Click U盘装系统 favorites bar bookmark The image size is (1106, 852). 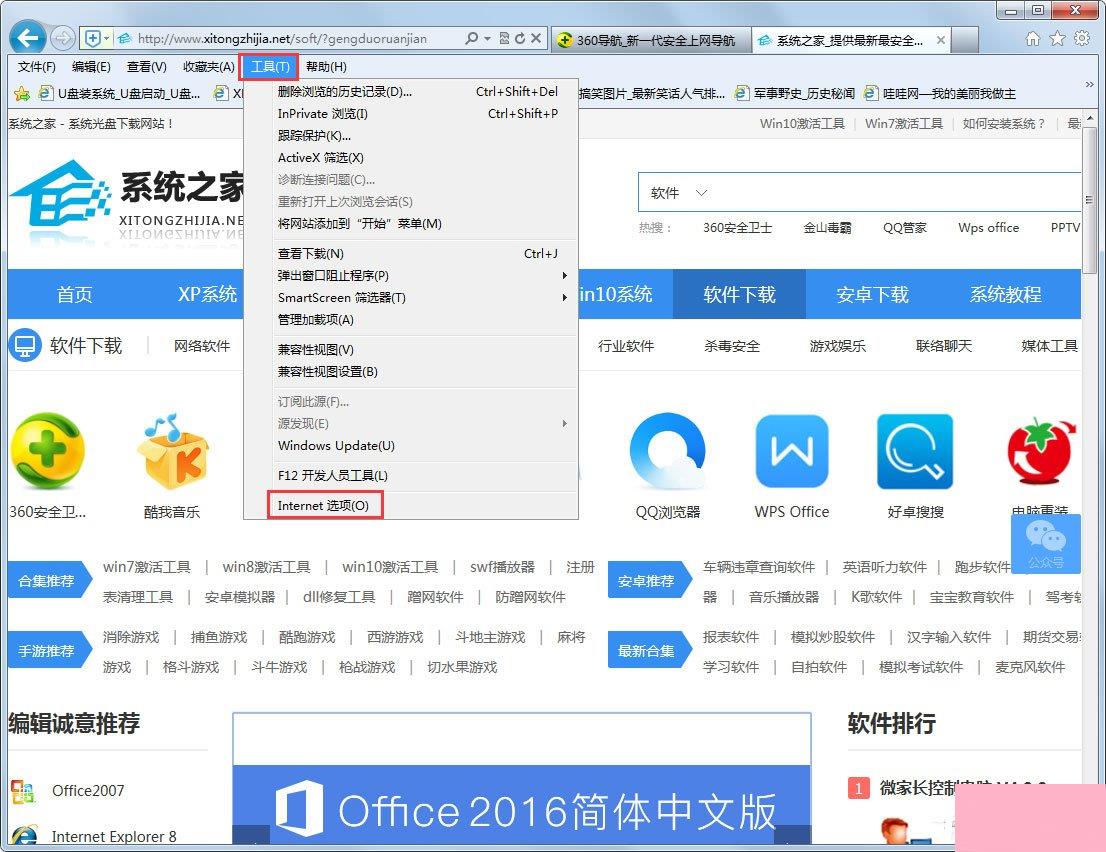120,93
